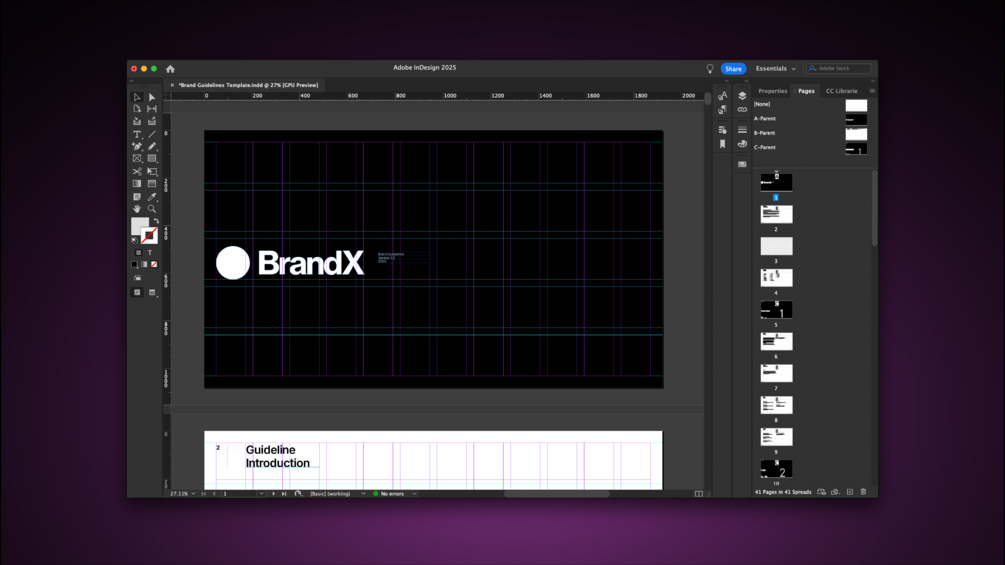This screenshot has height=565, width=1005.
Task: Open the preflight profile dropdown
Action: click(x=363, y=494)
